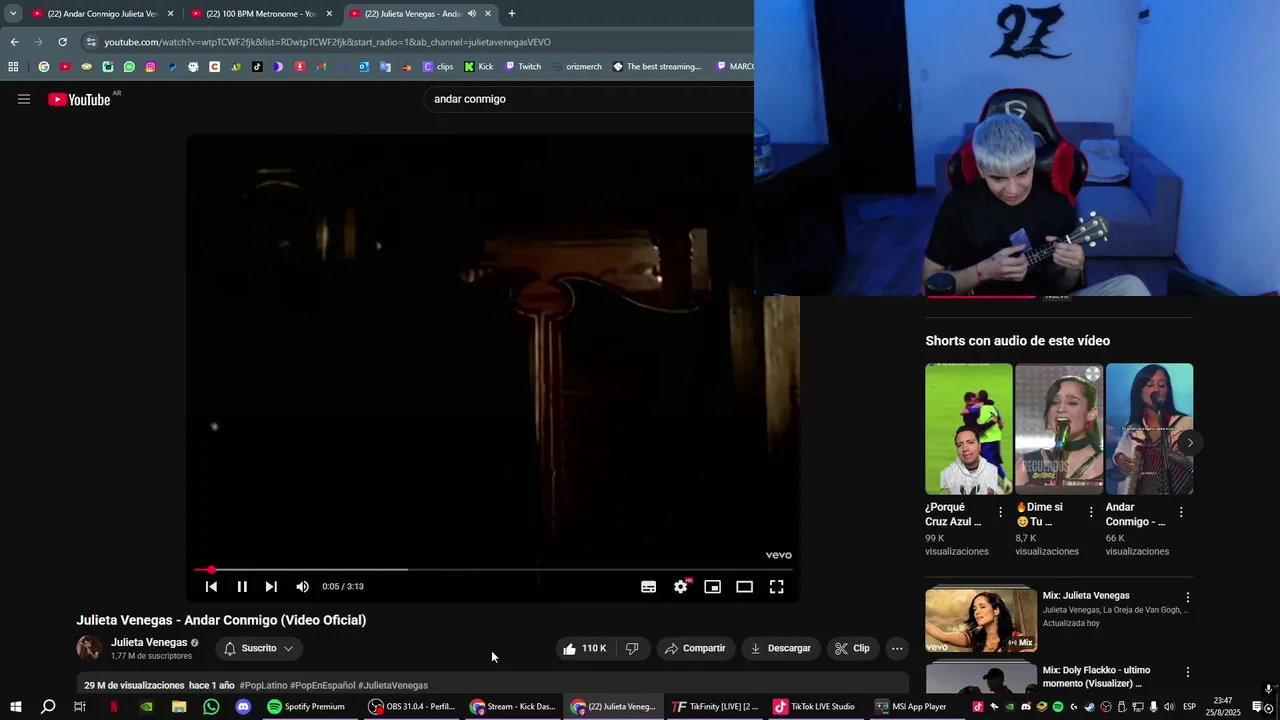Image resolution: width=1280 pixels, height=720 pixels.
Task: Open options for the '¿Porqué Cruz Azul' short
Action: 1000,512
